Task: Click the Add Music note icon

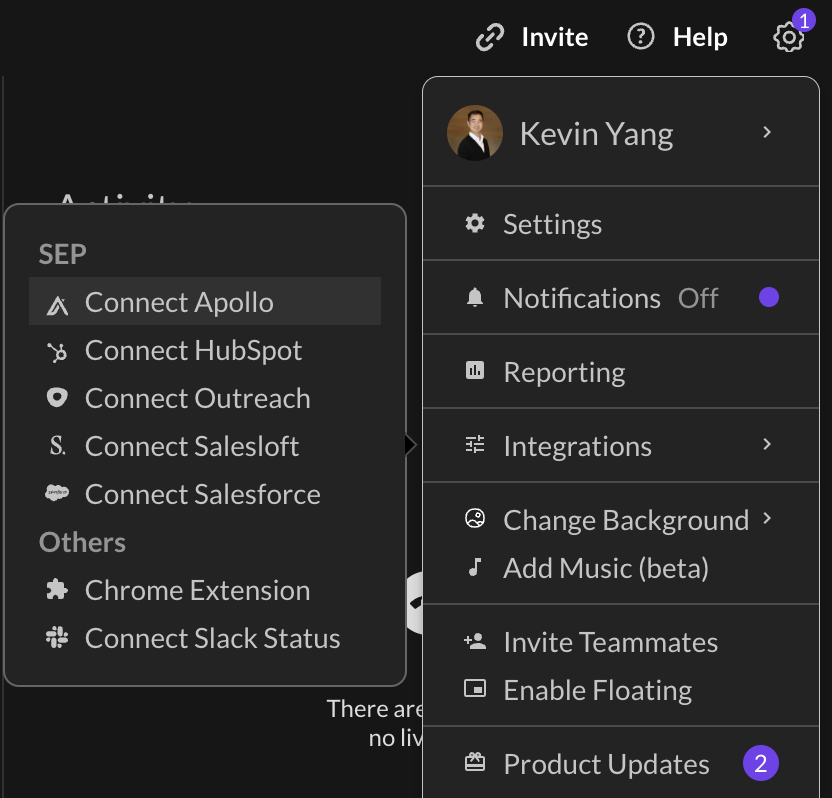Action: click(x=474, y=567)
